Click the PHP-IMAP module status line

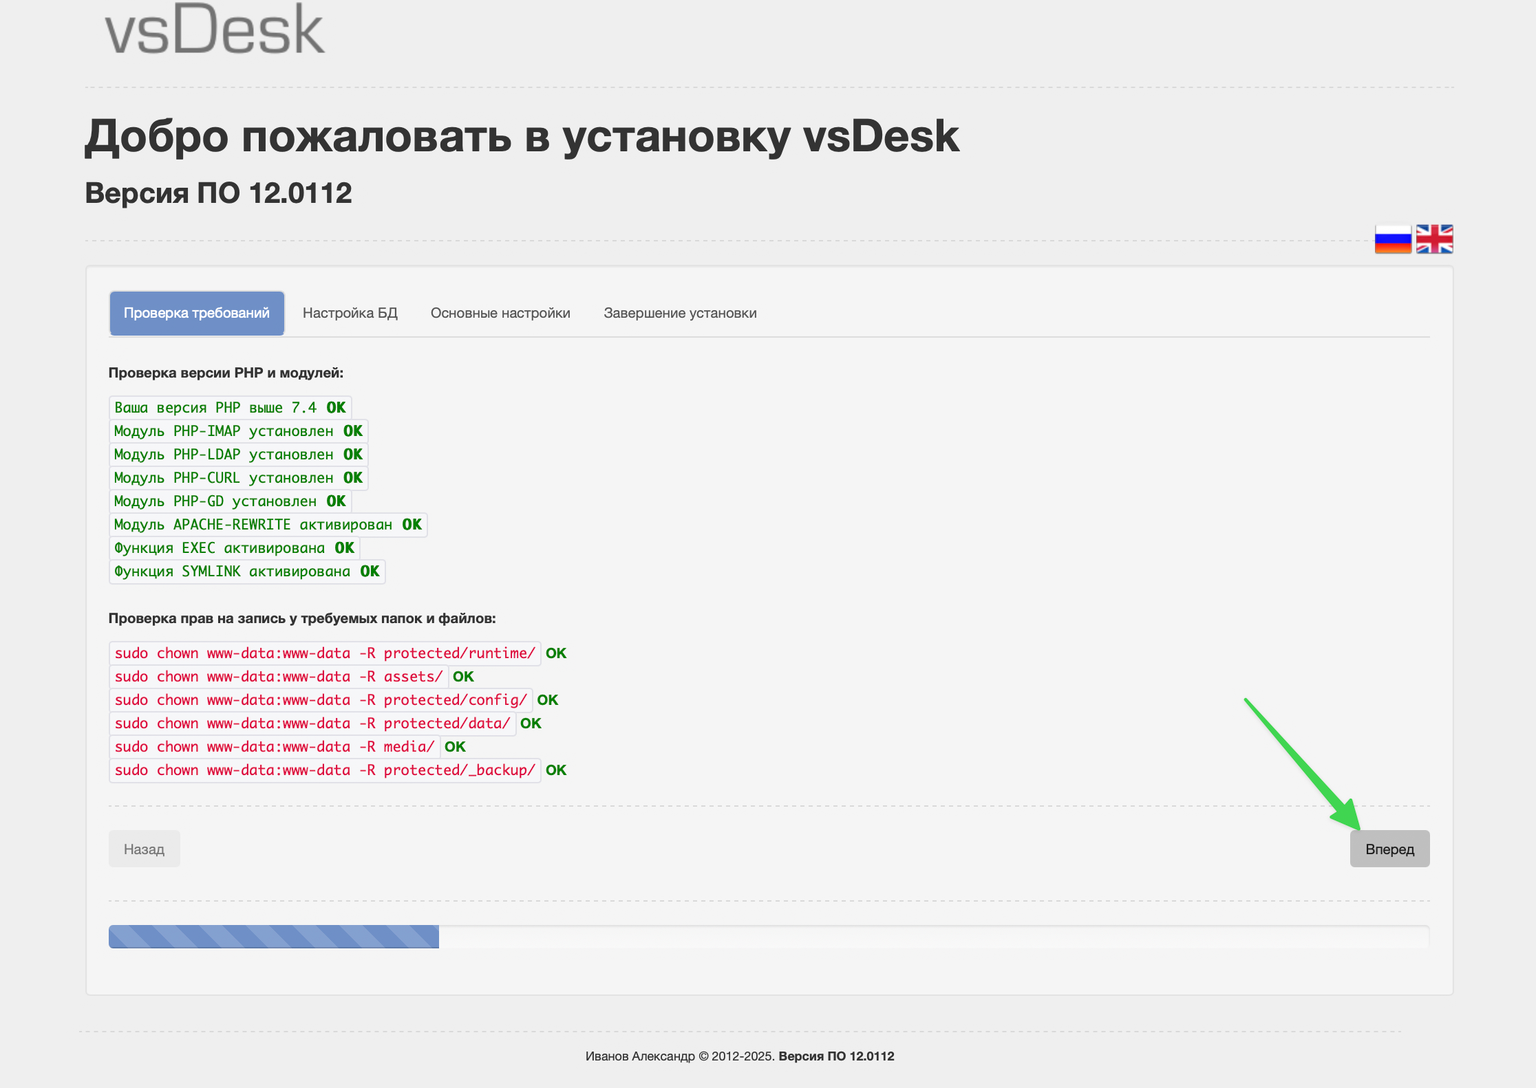click(238, 431)
